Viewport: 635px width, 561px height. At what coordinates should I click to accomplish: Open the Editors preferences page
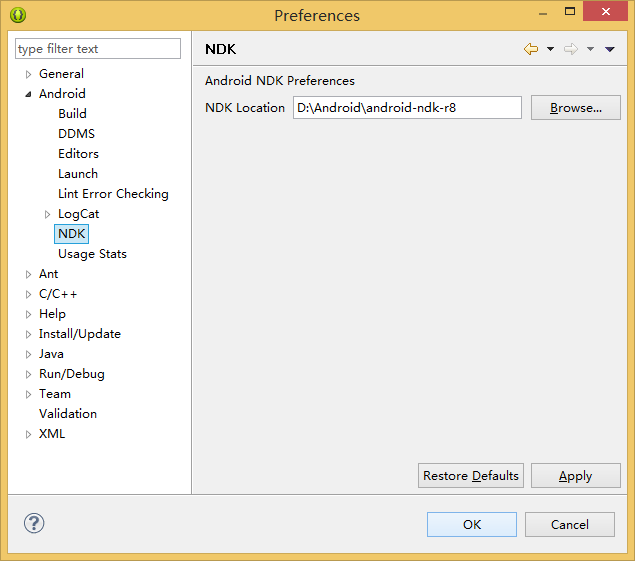click(x=78, y=154)
